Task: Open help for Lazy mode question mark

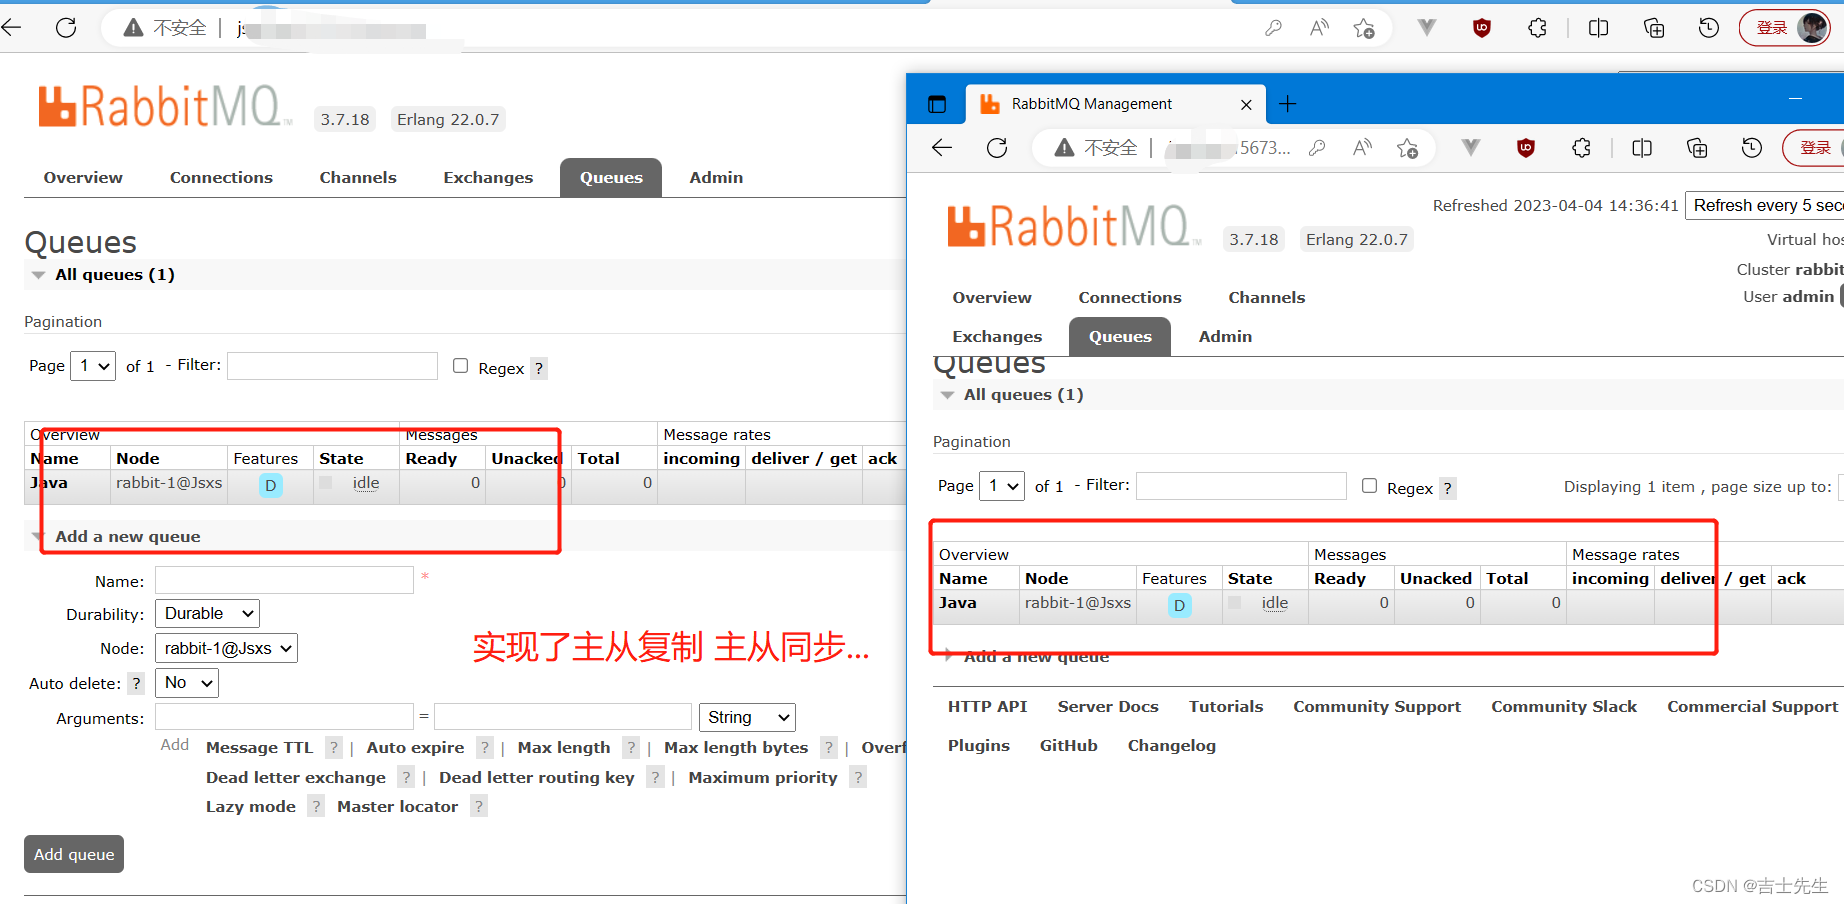Action: click(x=316, y=806)
